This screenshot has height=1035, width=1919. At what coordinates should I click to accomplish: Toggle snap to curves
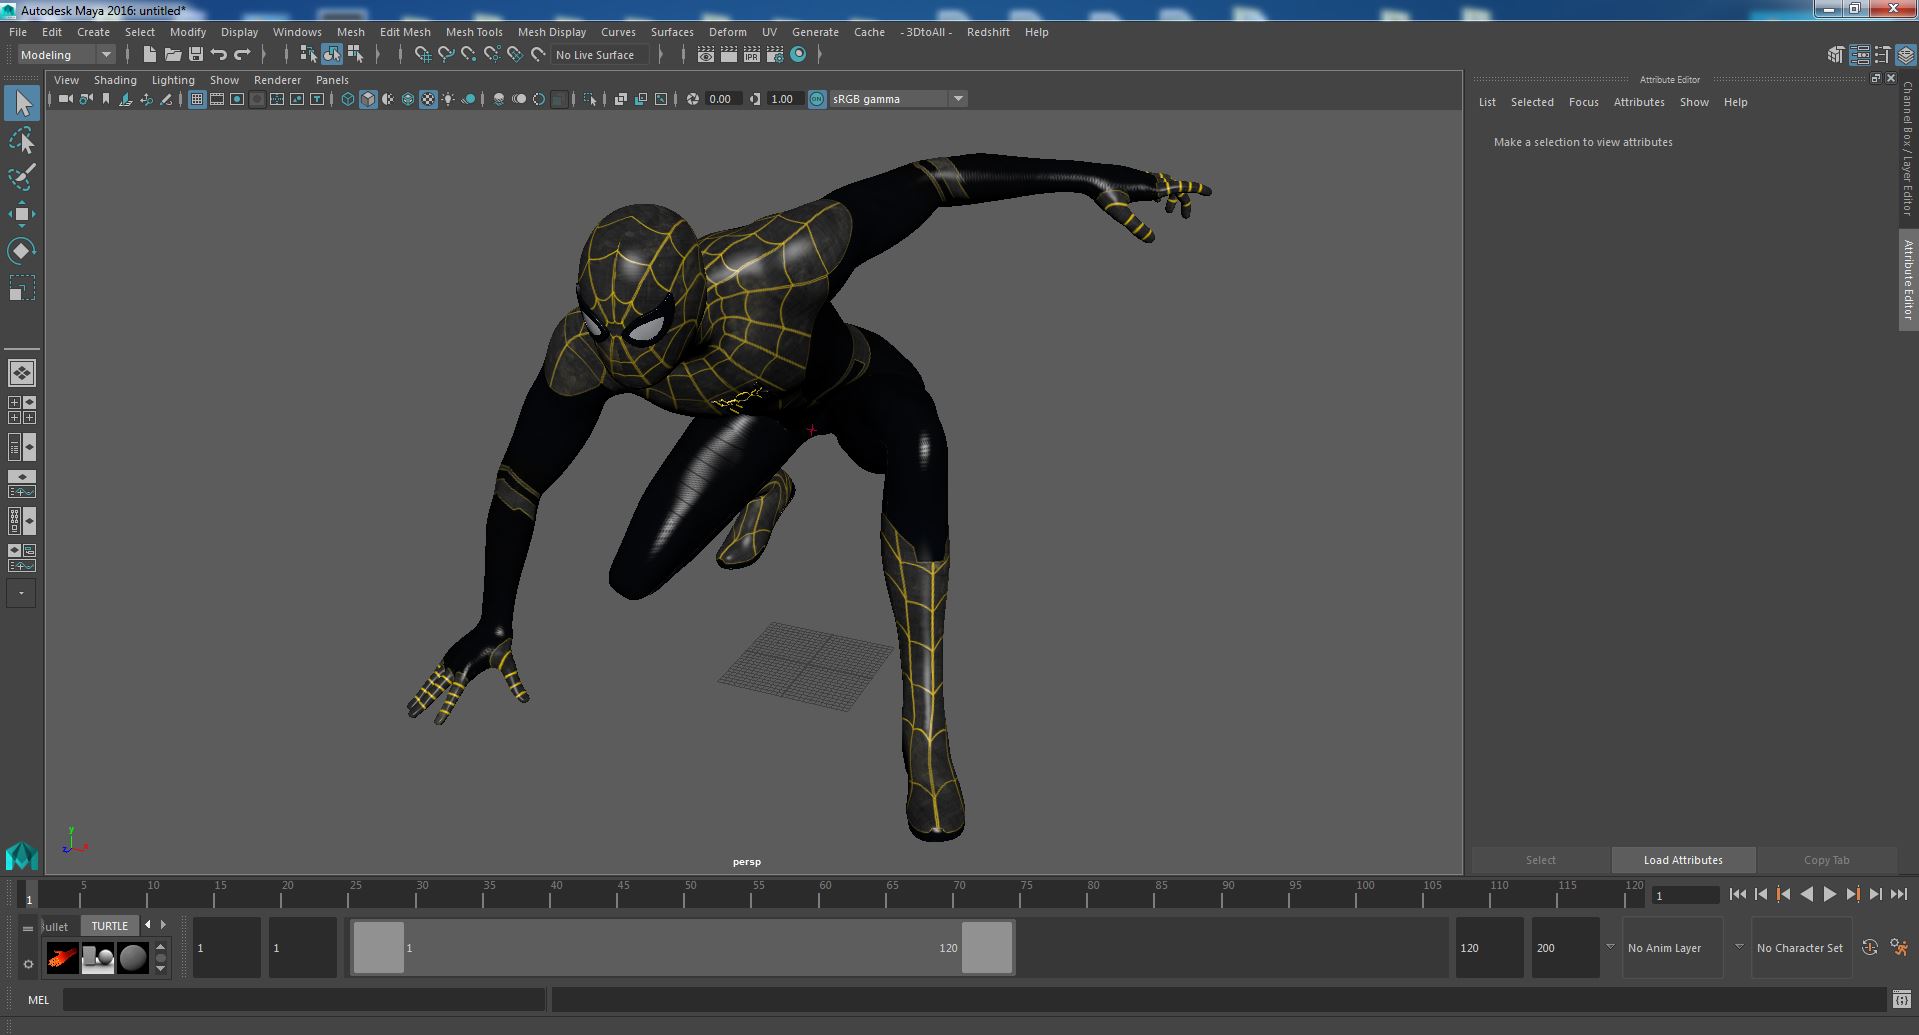446,55
